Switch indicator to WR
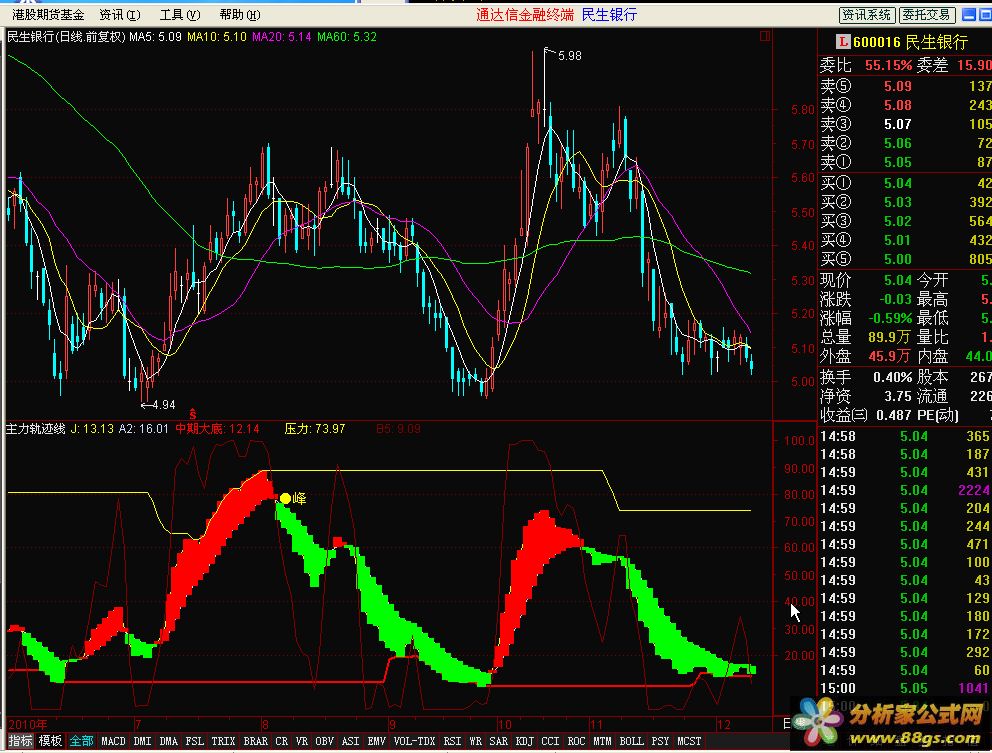992x753 pixels. point(475,741)
